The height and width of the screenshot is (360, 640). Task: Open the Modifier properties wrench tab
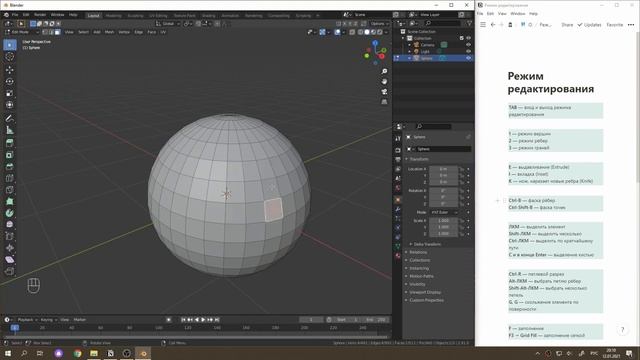[x=398, y=209]
